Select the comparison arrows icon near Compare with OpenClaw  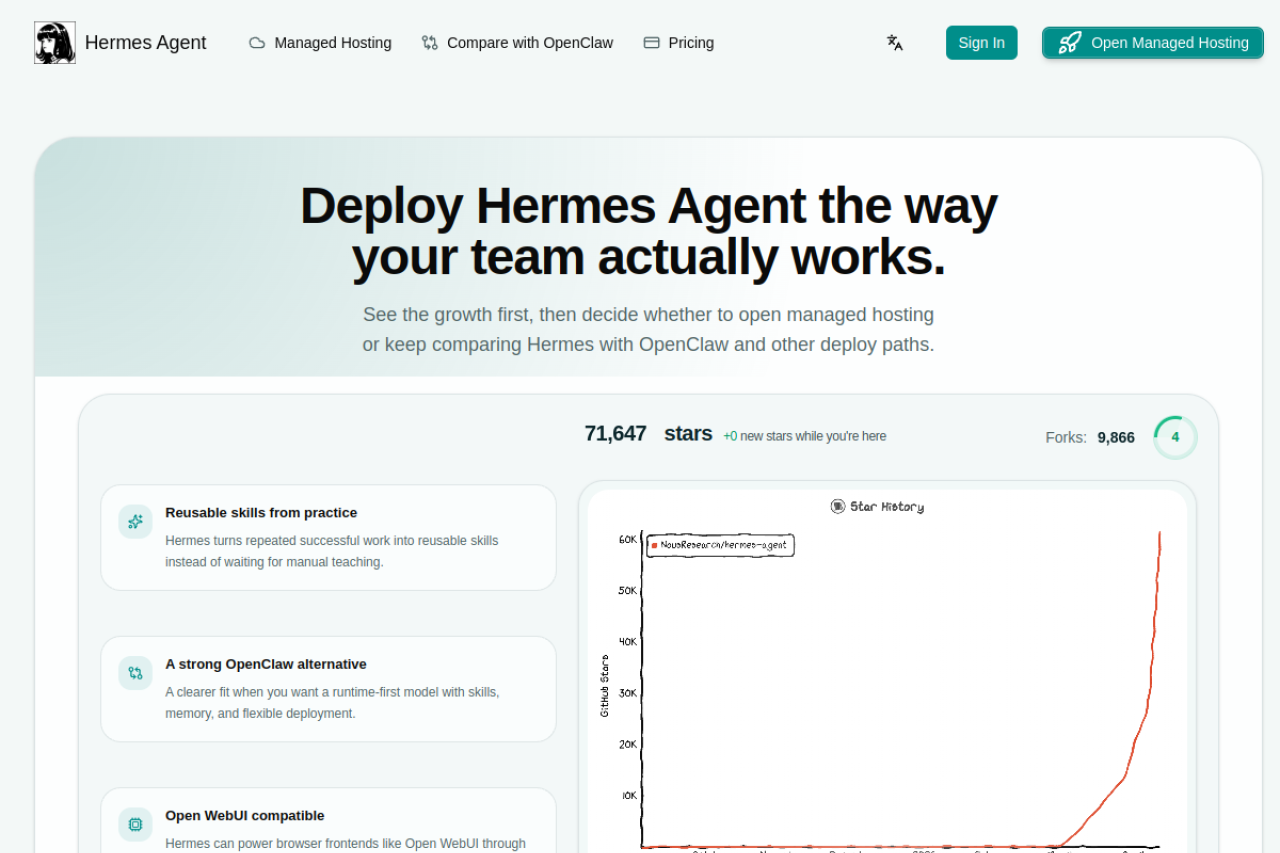[430, 42]
